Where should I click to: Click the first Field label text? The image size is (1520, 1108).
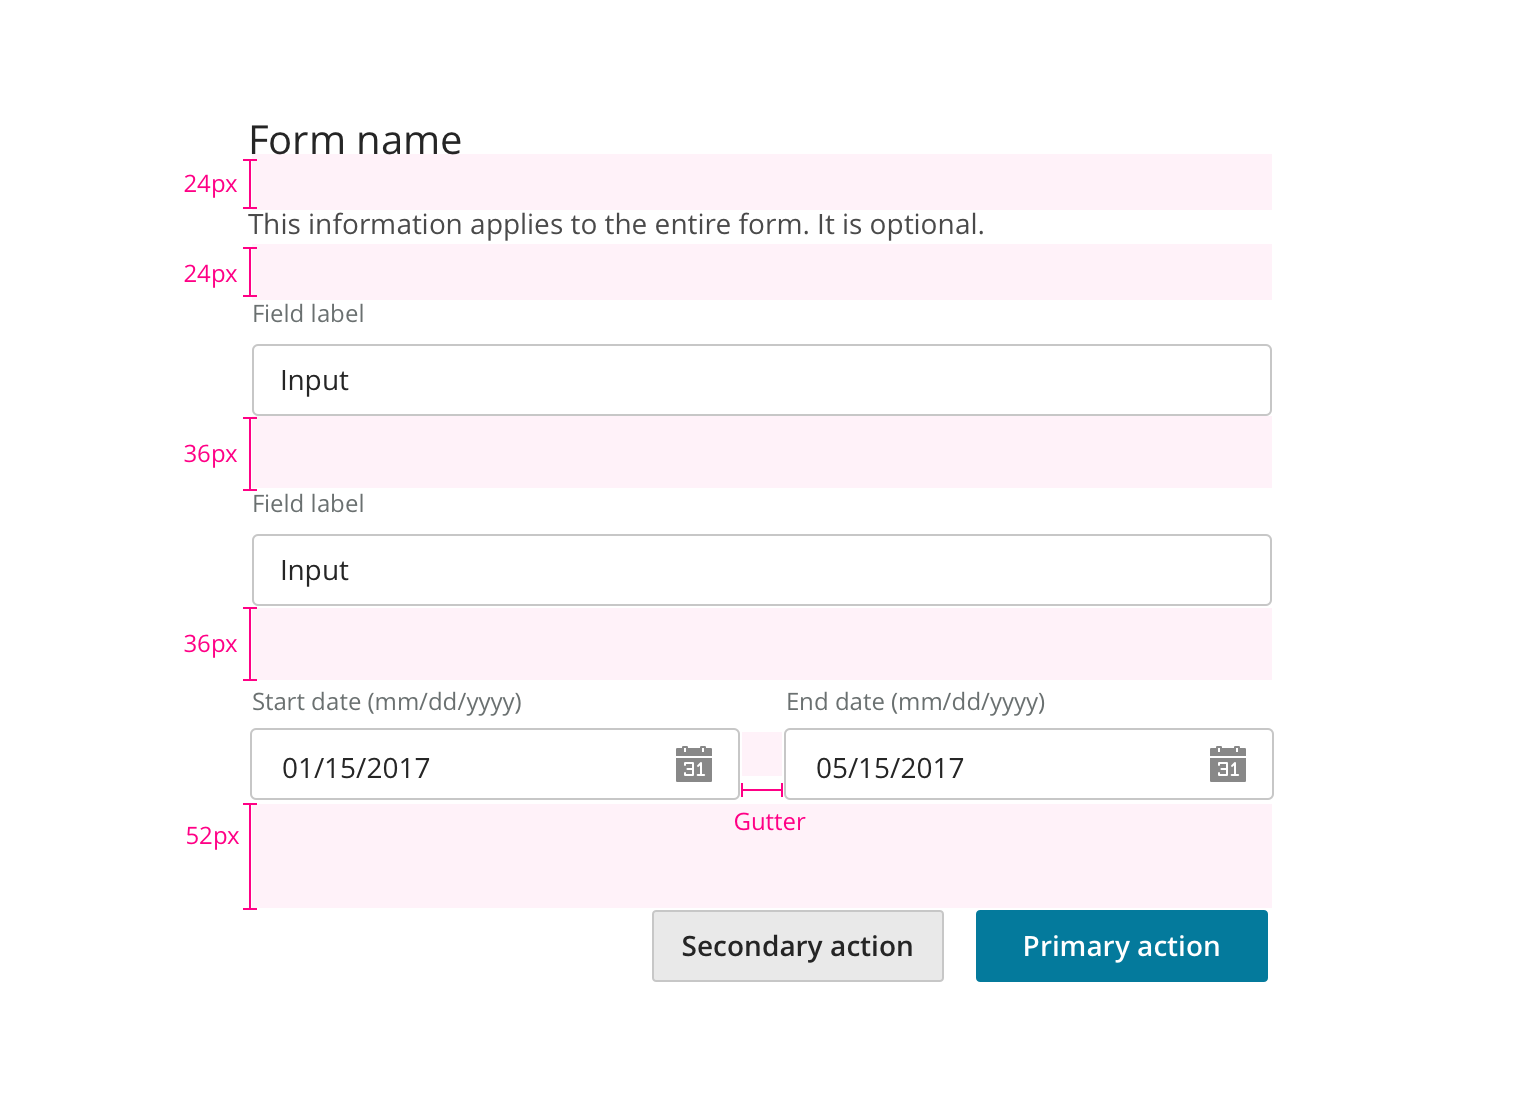click(x=308, y=314)
